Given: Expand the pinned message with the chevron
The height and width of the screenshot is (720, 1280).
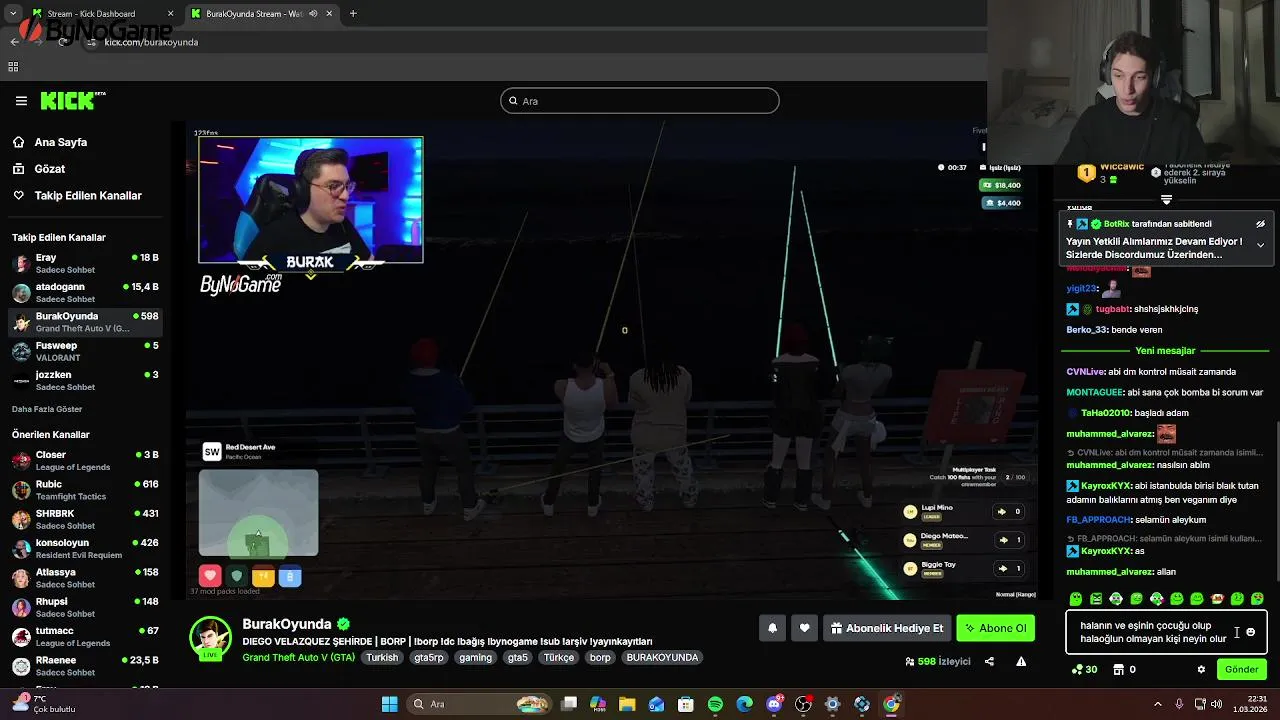Looking at the screenshot, I should [1260, 245].
